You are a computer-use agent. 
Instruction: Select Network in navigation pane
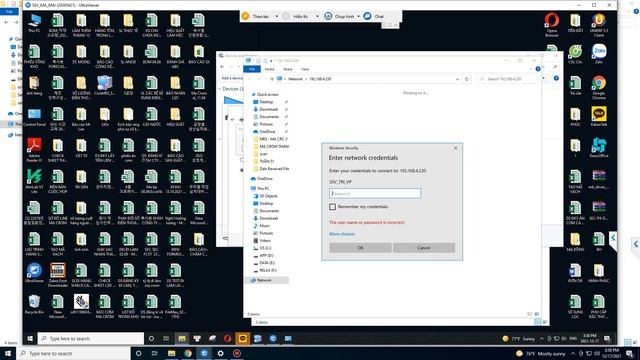[x=264, y=280]
